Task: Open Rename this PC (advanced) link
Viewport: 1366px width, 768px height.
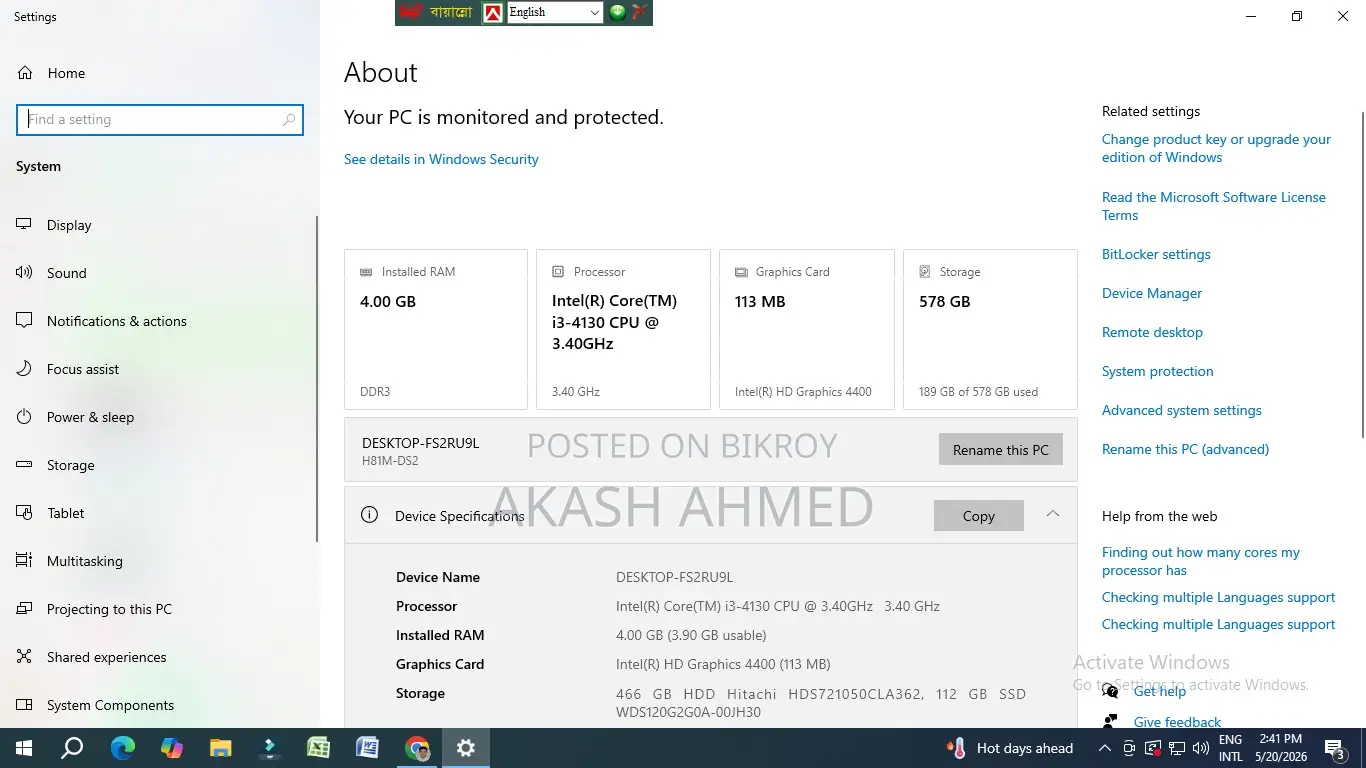Action: tap(1185, 449)
